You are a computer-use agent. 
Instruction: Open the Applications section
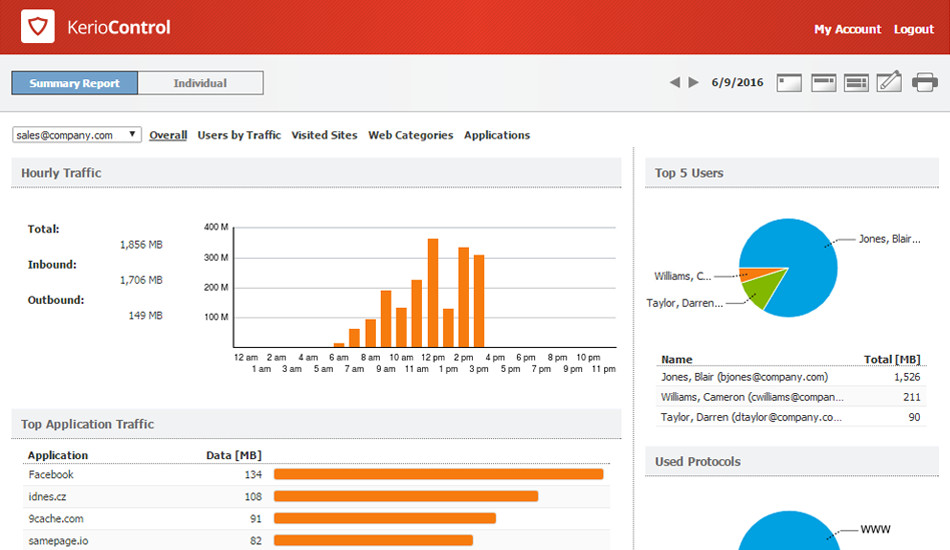497,135
